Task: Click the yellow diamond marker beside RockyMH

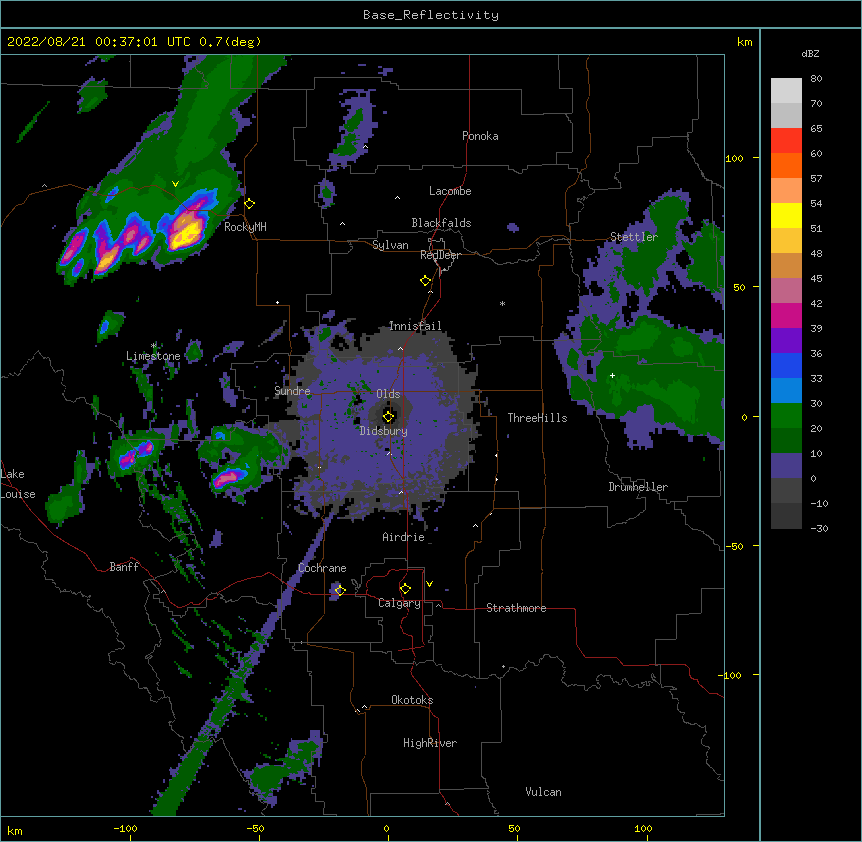Action: click(x=250, y=204)
